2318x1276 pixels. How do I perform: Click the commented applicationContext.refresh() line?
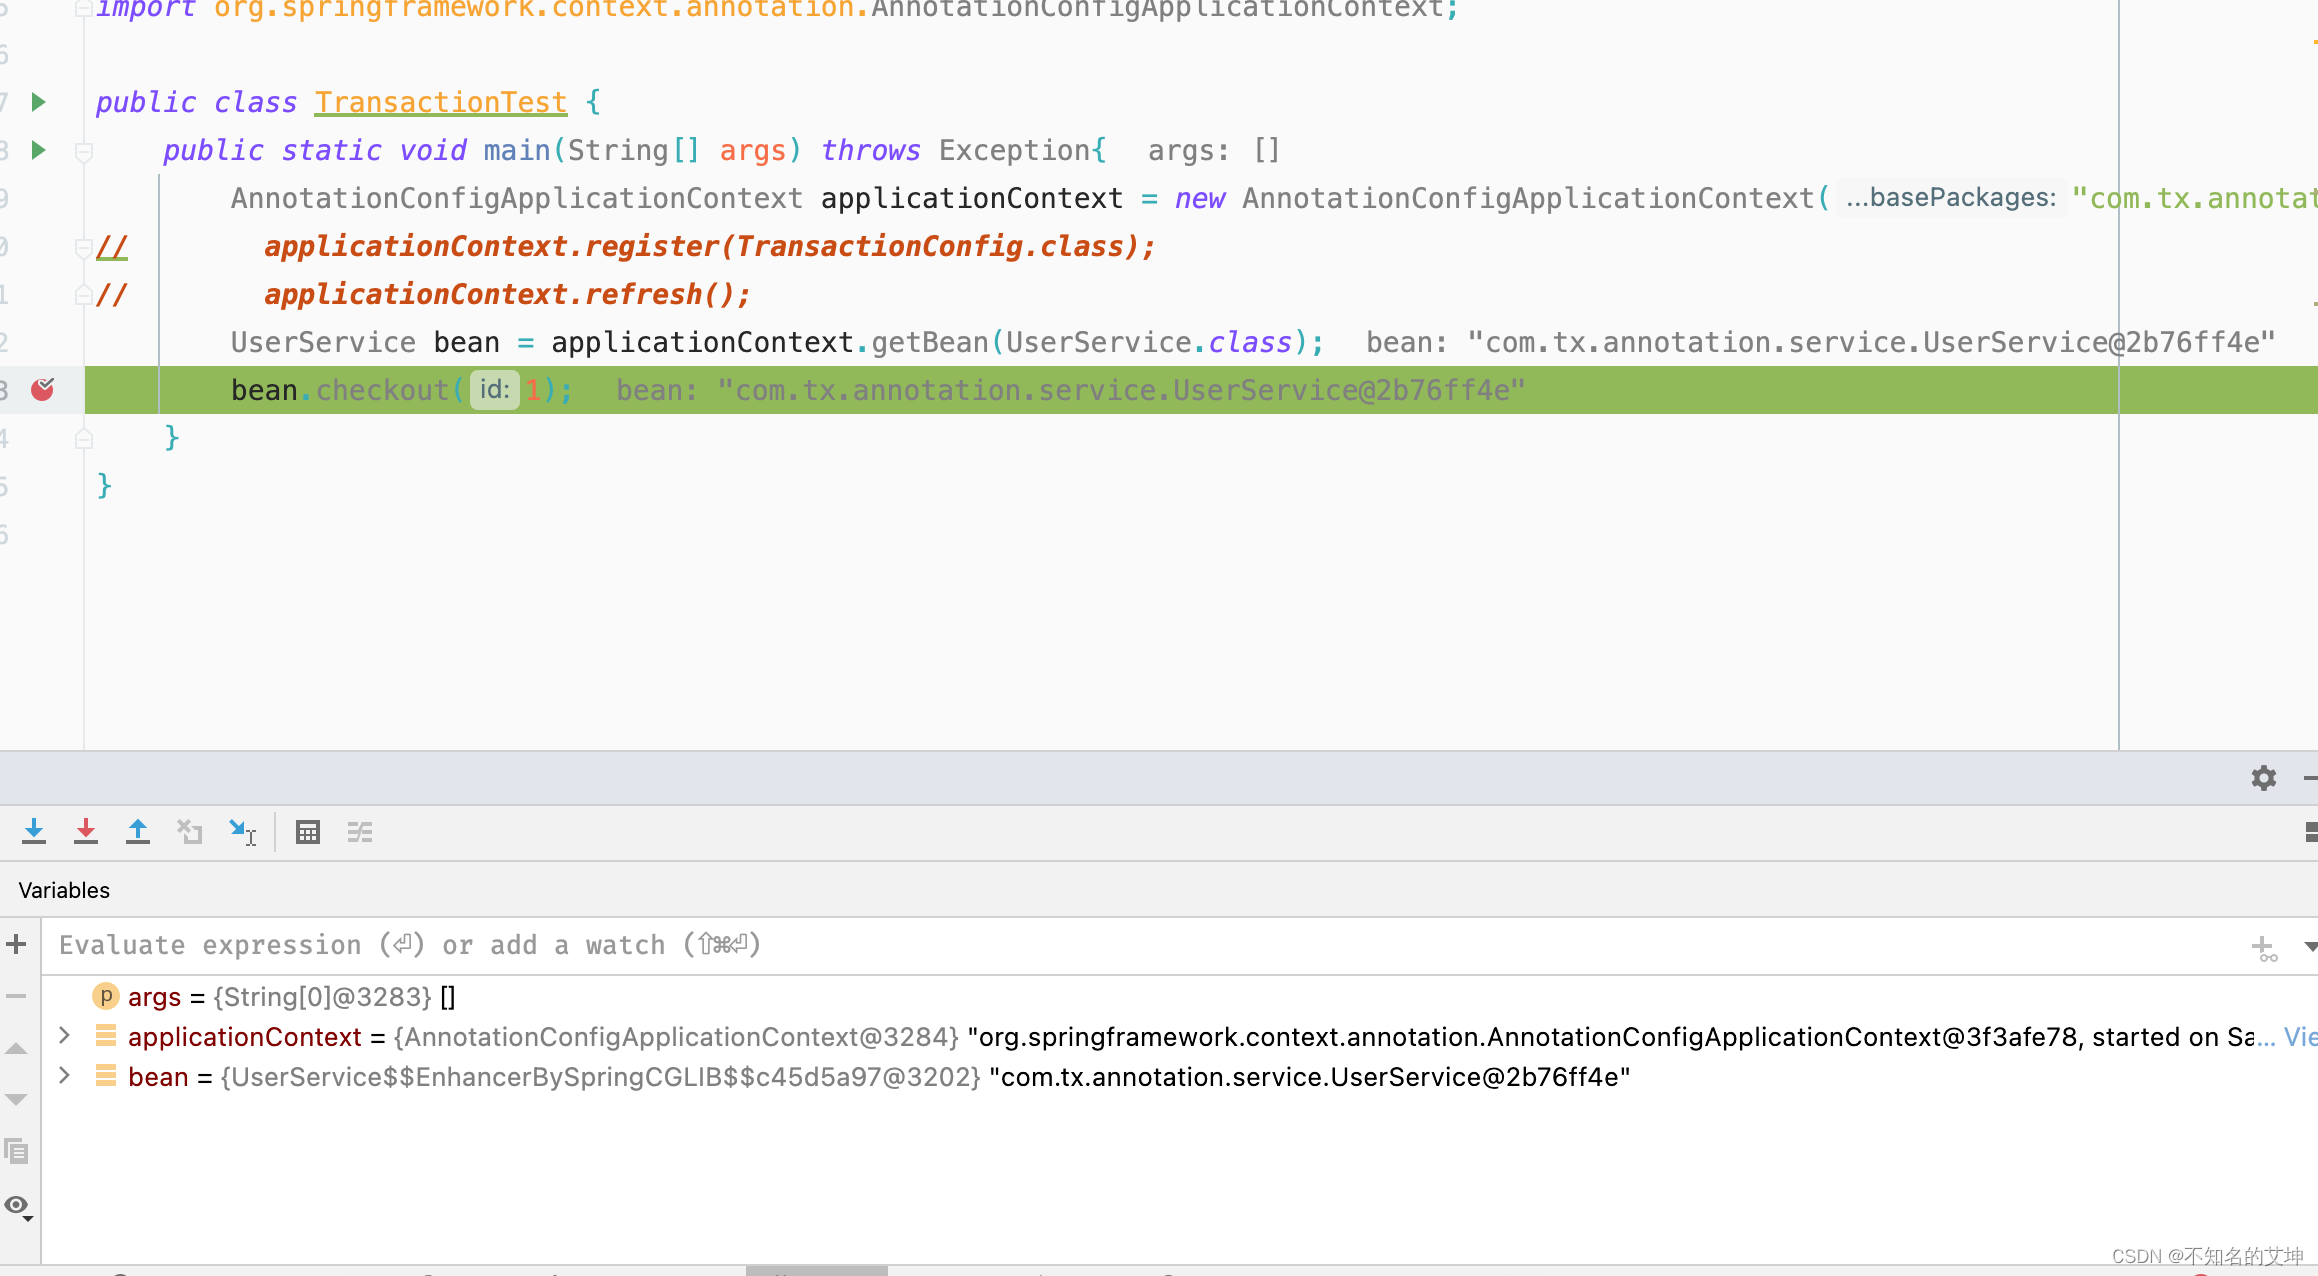coord(507,295)
